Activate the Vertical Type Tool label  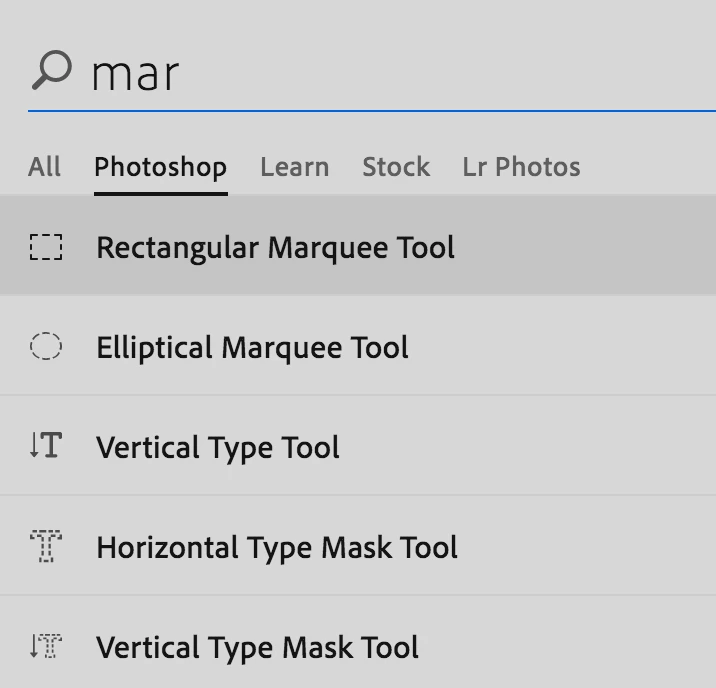tap(218, 447)
